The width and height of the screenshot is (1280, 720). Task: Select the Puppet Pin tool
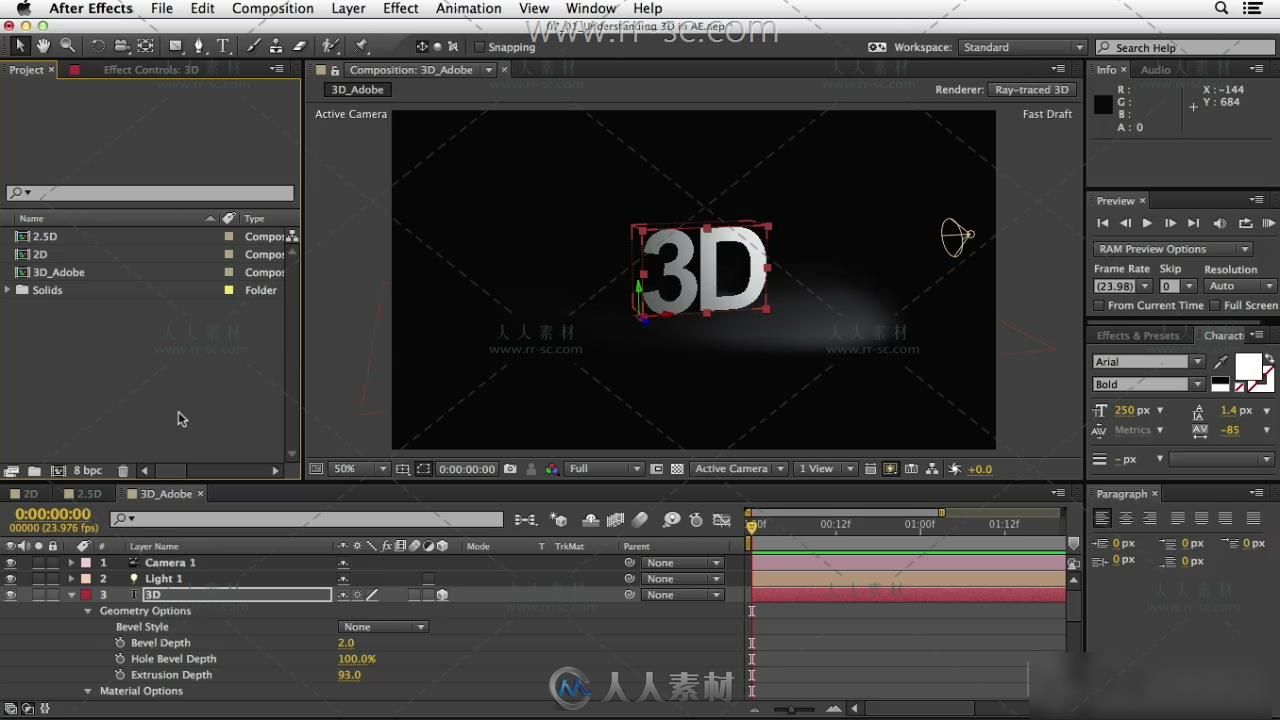[361, 46]
